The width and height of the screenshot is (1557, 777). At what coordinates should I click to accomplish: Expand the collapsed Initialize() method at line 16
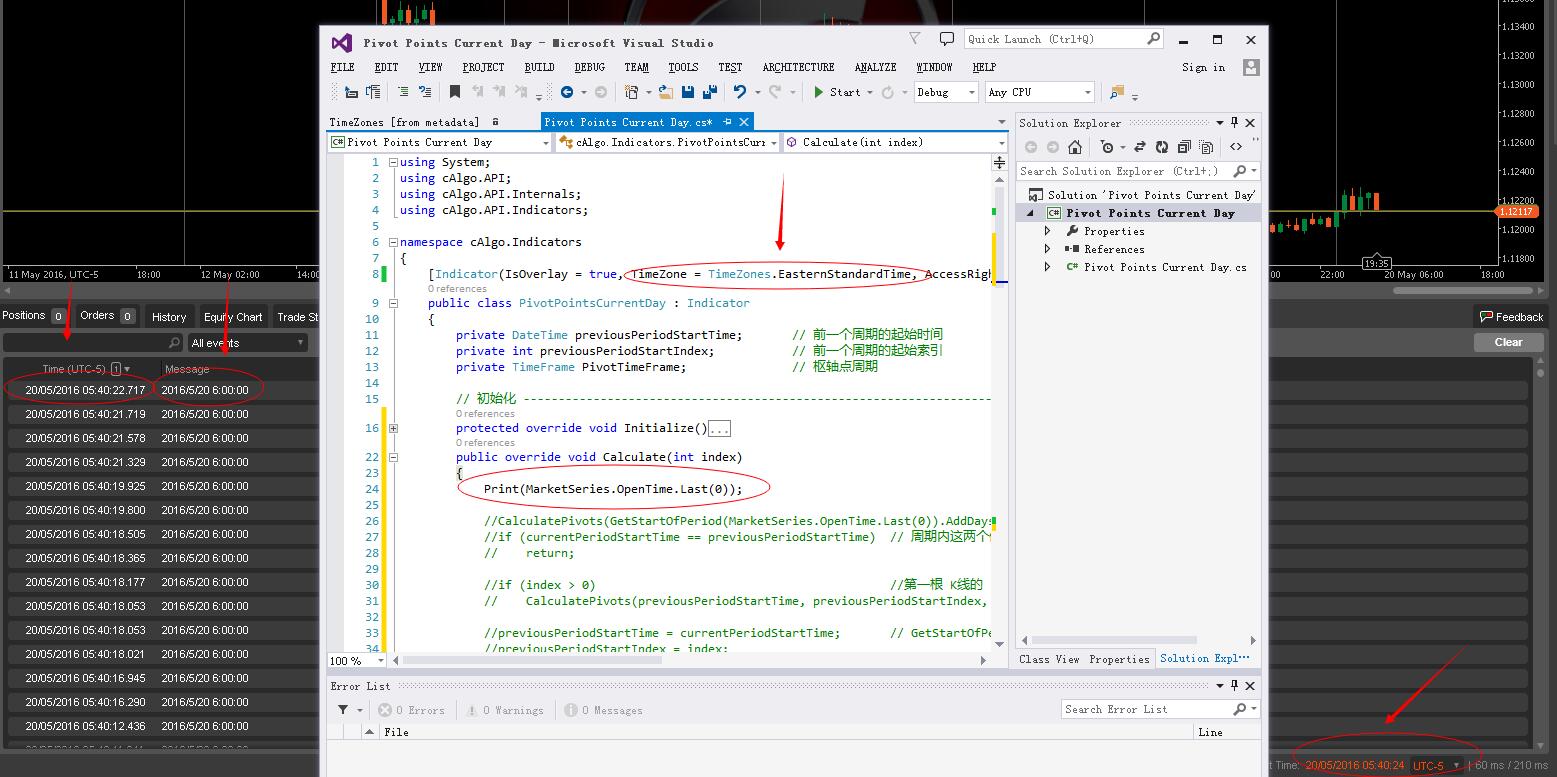[x=393, y=428]
